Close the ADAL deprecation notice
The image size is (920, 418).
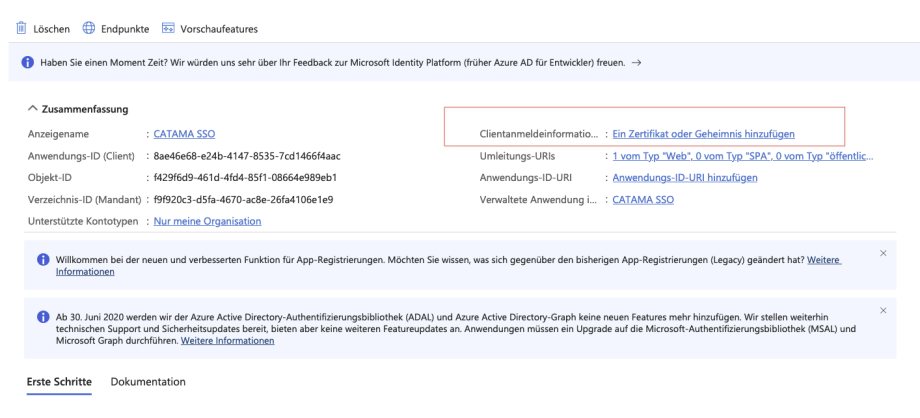[882, 312]
